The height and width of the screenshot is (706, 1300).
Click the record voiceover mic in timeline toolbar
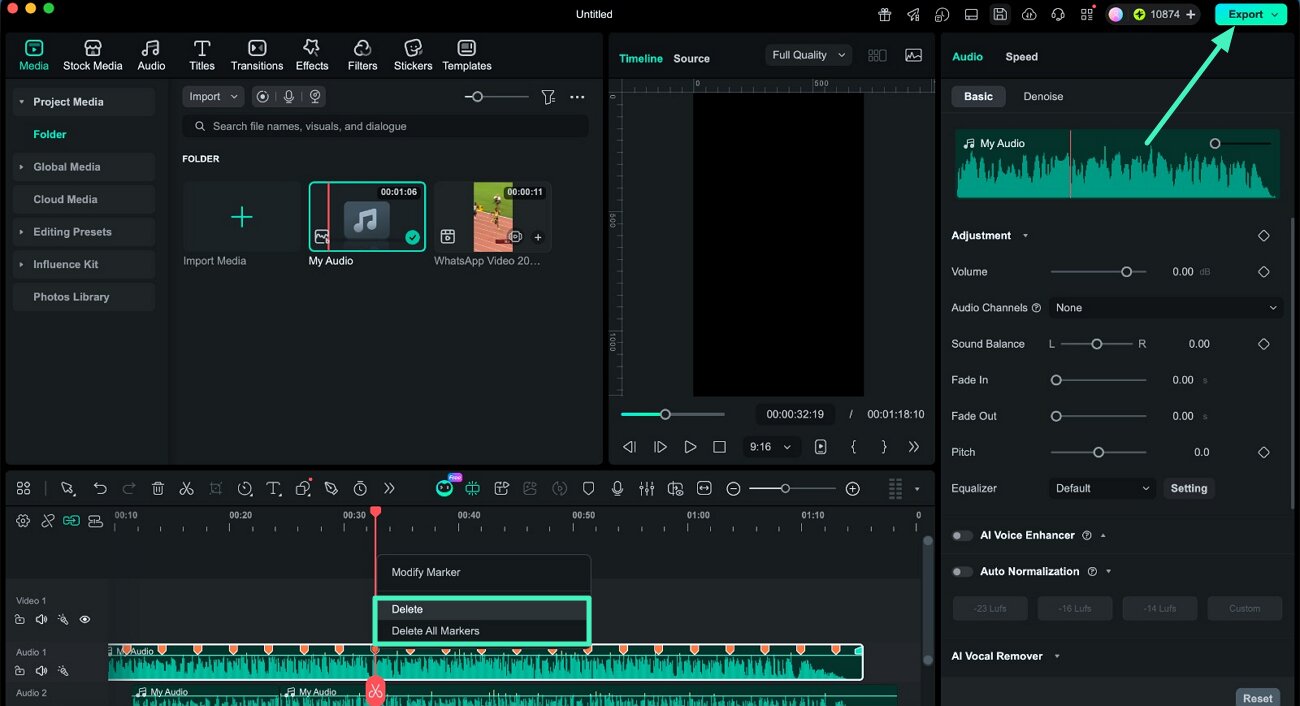pos(618,488)
